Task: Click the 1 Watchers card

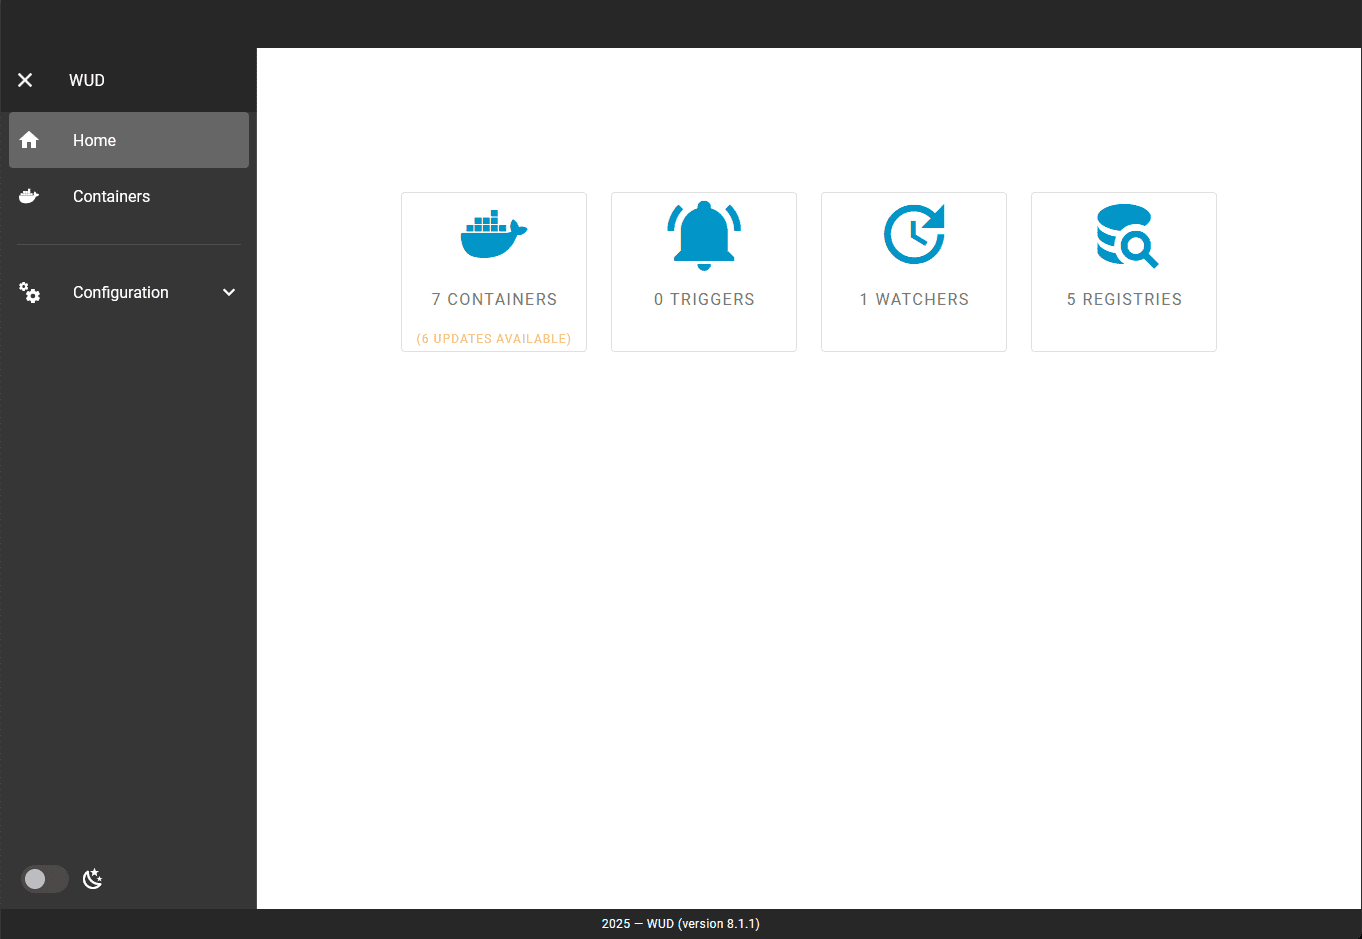Action: [913, 272]
